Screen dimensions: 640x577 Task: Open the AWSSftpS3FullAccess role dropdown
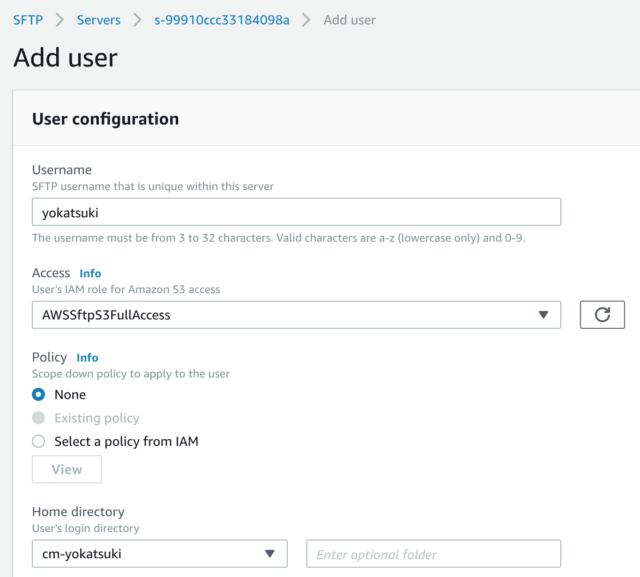tap(296, 315)
